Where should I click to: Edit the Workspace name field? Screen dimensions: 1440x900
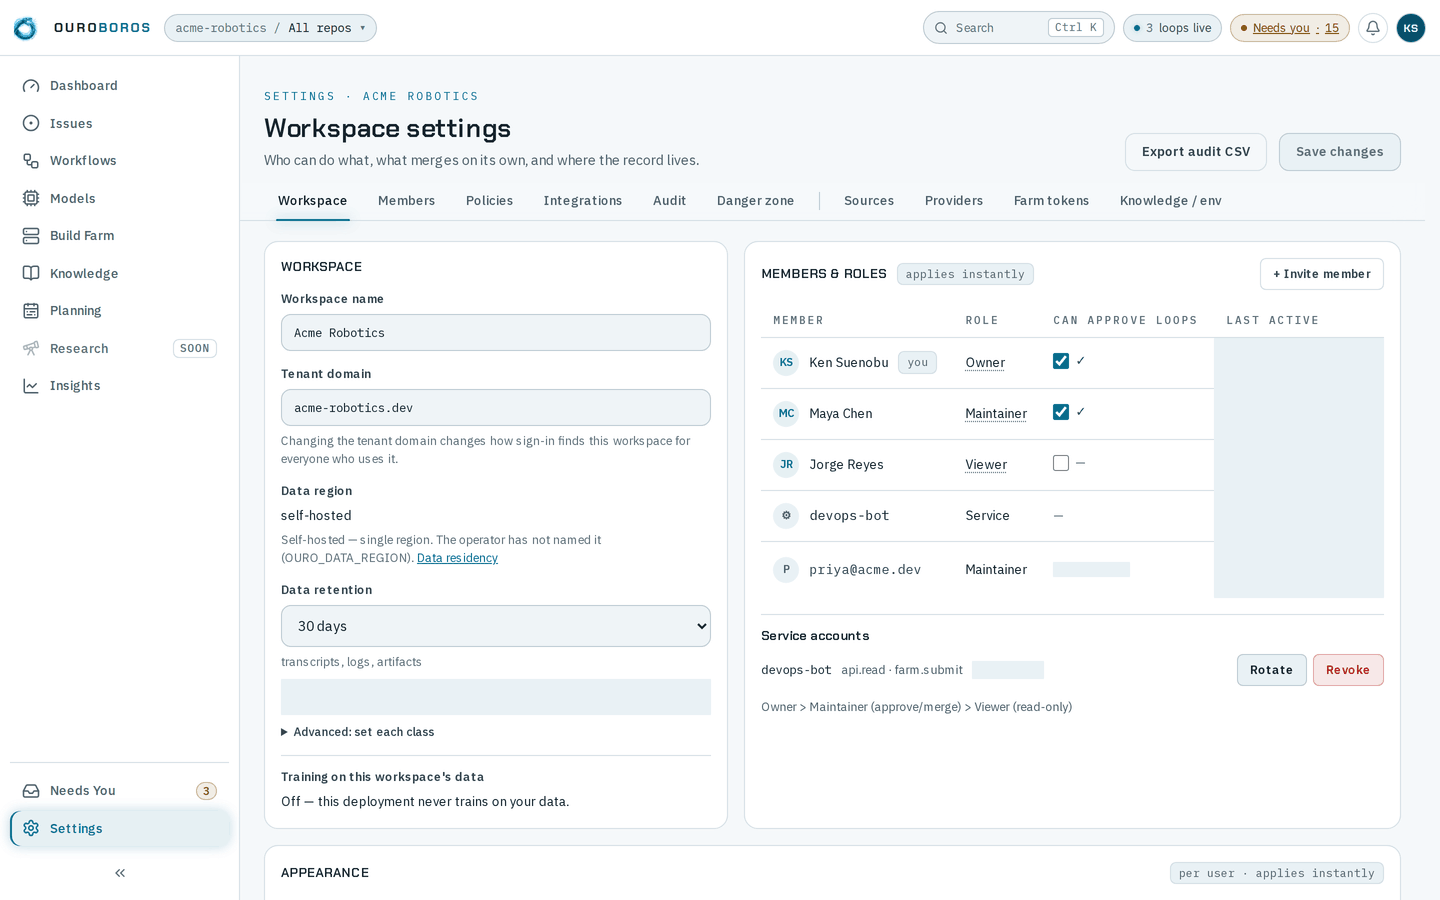pos(496,333)
